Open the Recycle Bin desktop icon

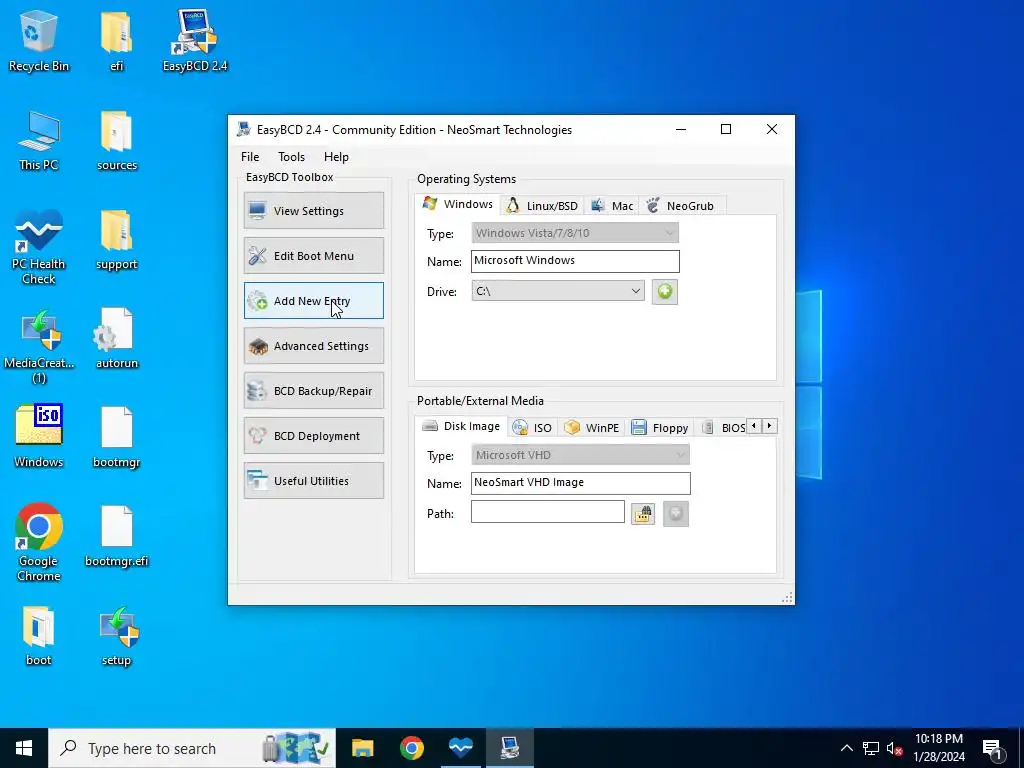pos(39,40)
